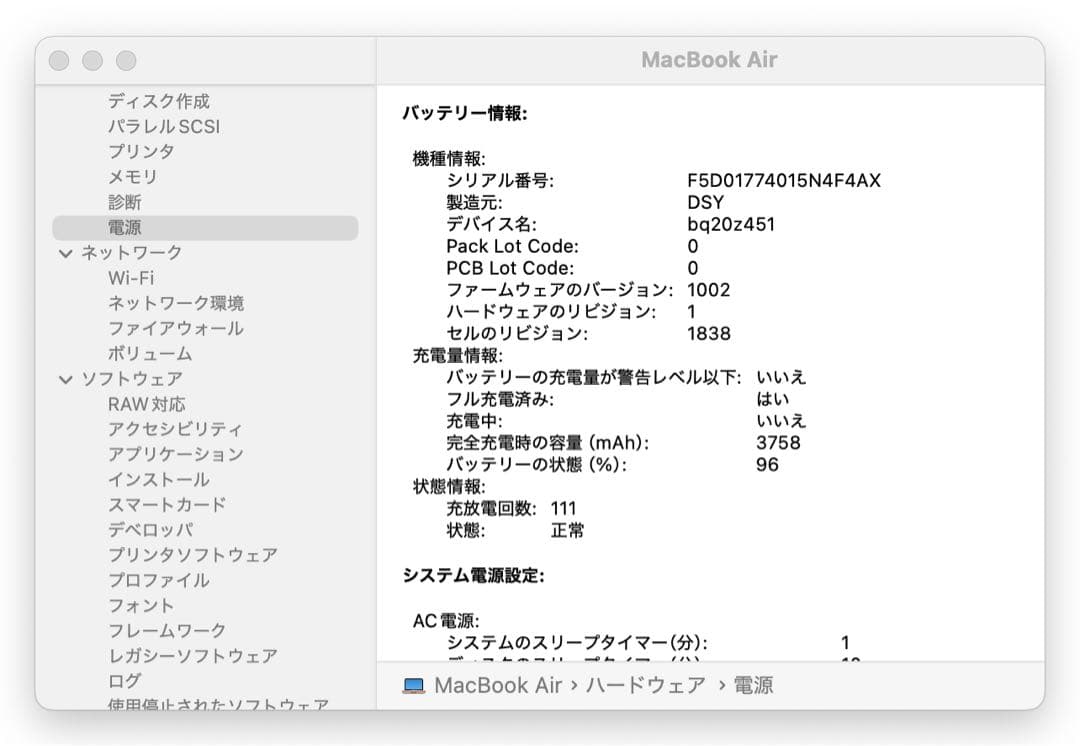Image resolution: width=1080 pixels, height=746 pixels.
Task: Open プリンタソフトウェア in the sidebar
Action: [x=193, y=555]
